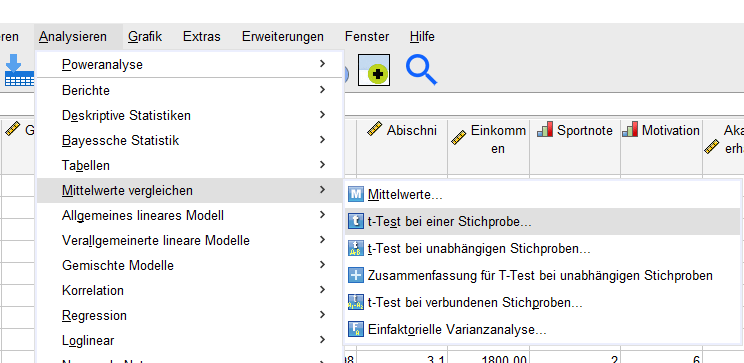Expand the Bayessche Statistik submenu arrow
The height and width of the screenshot is (363, 744).
click(x=323, y=140)
